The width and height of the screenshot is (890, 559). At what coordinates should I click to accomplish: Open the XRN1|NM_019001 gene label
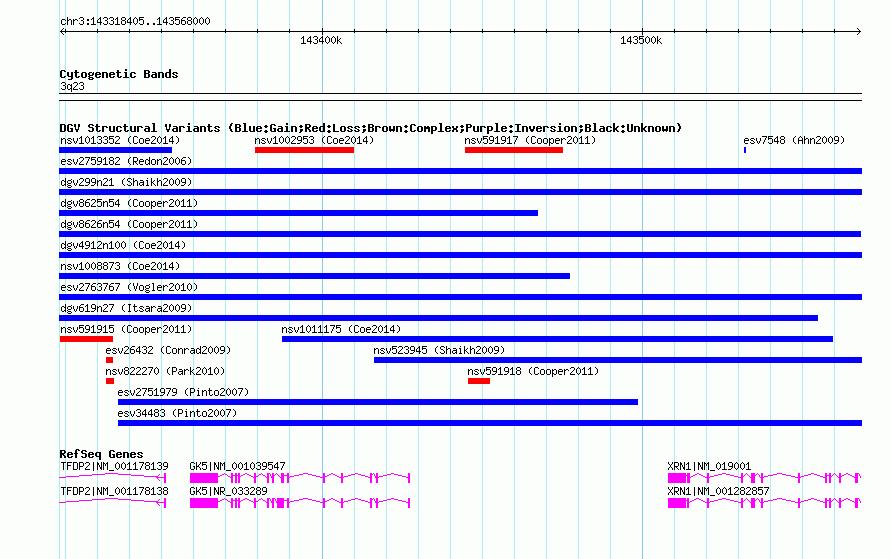[709, 466]
